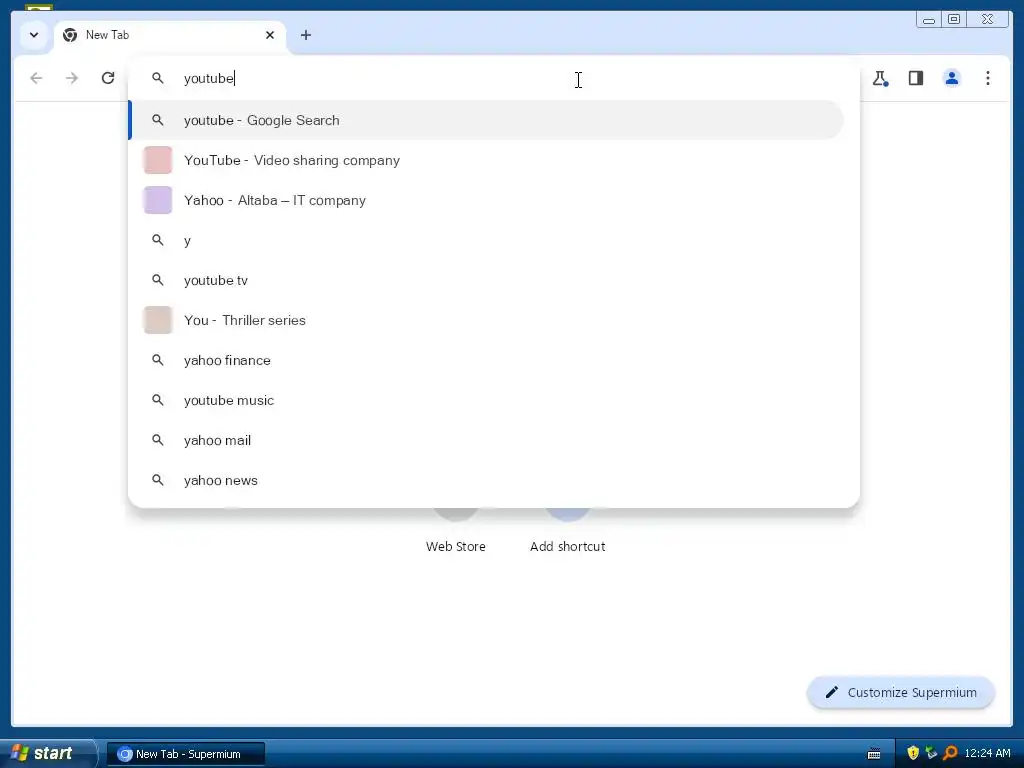This screenshot has height=768, width=1024.
Task: Click the Customize Supermium button
Action: 901,692
